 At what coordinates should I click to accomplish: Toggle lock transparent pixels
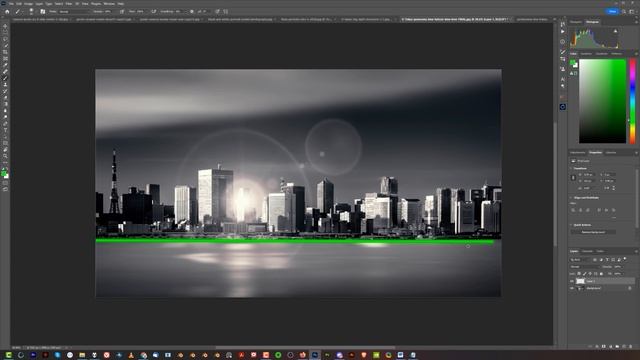579,274
